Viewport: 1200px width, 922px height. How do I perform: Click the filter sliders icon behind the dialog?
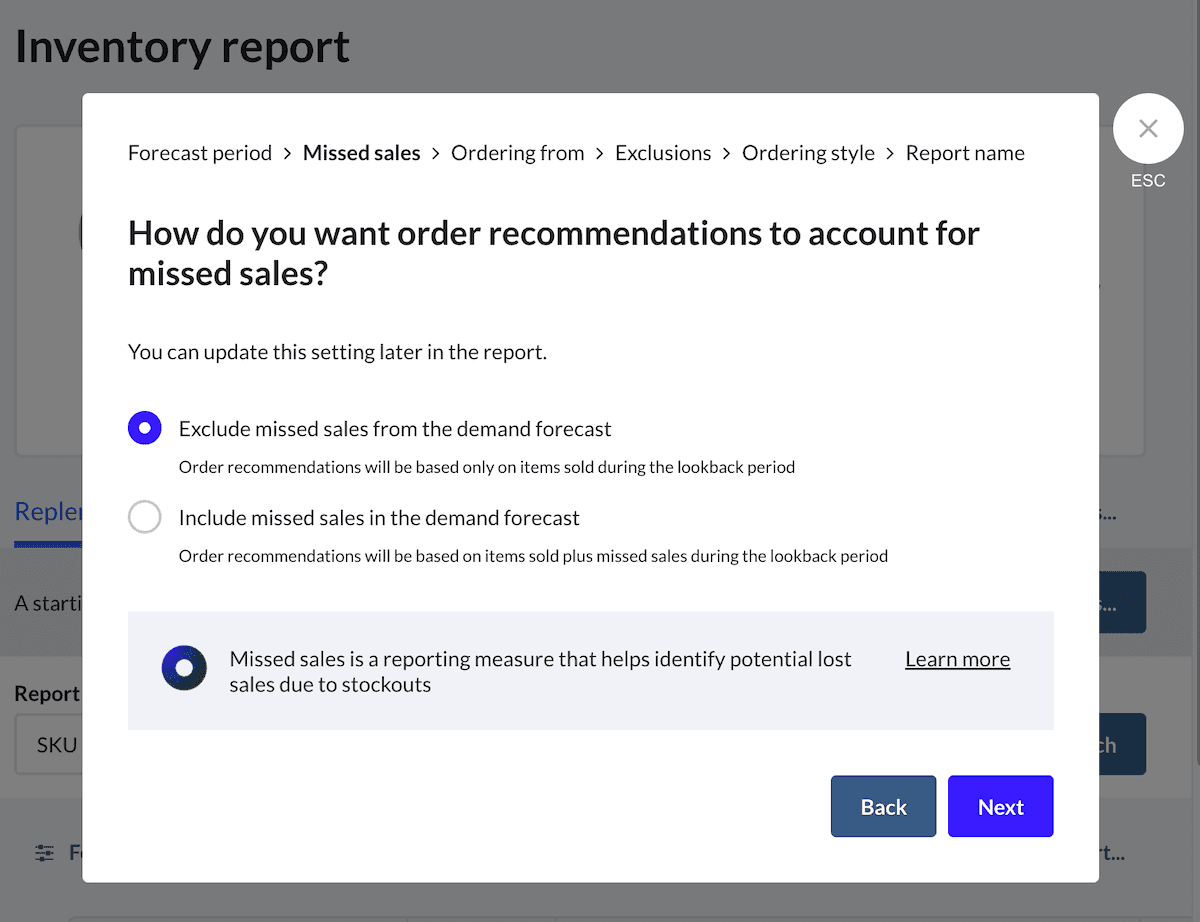44,853
